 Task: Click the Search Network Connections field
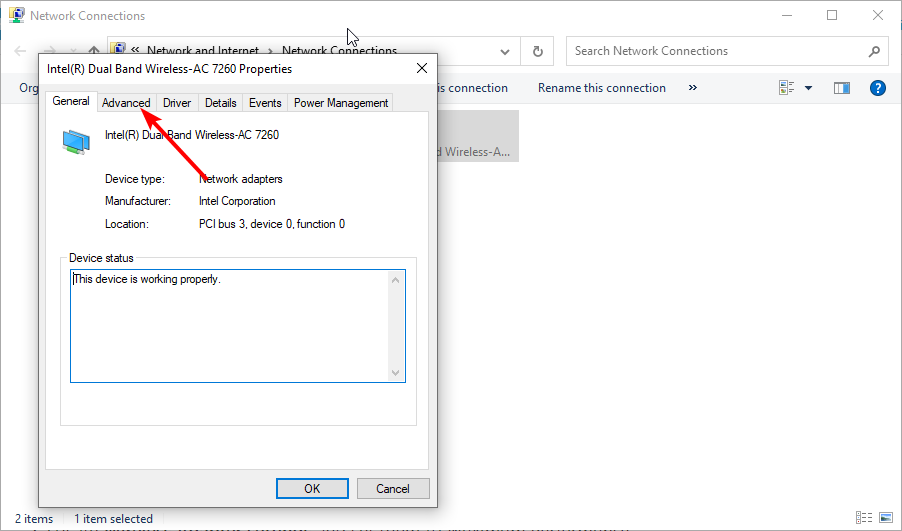(x=715, y=51)
